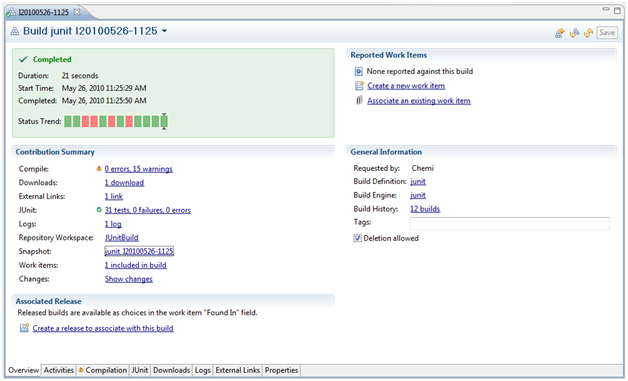Open the '1 download' link
Screen dimensions: 628x381
124,183
